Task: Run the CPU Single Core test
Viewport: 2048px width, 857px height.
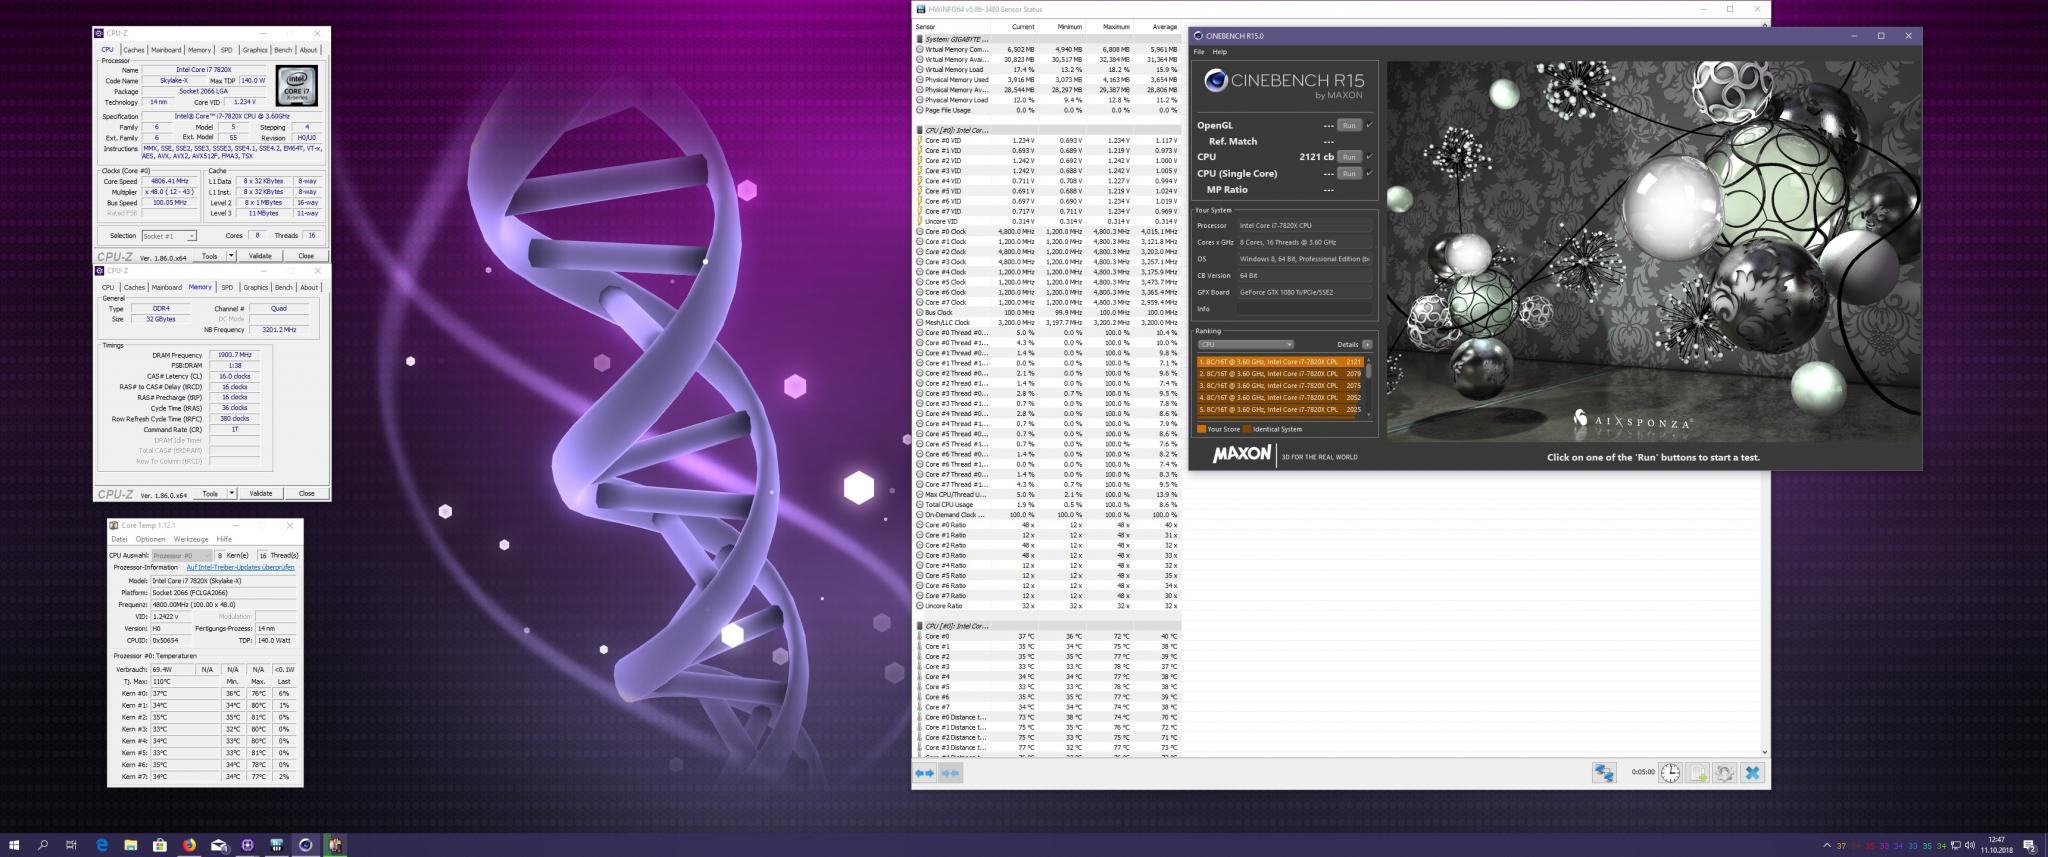Action: (1349, 173)
